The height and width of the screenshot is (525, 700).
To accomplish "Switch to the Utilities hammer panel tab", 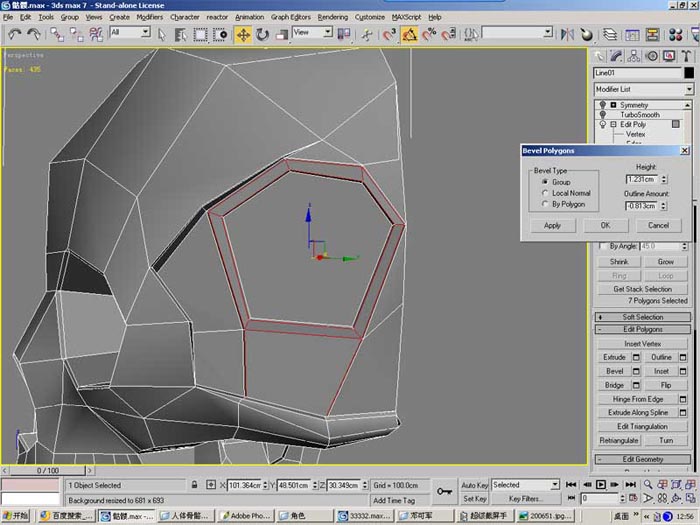I will 686,56.
